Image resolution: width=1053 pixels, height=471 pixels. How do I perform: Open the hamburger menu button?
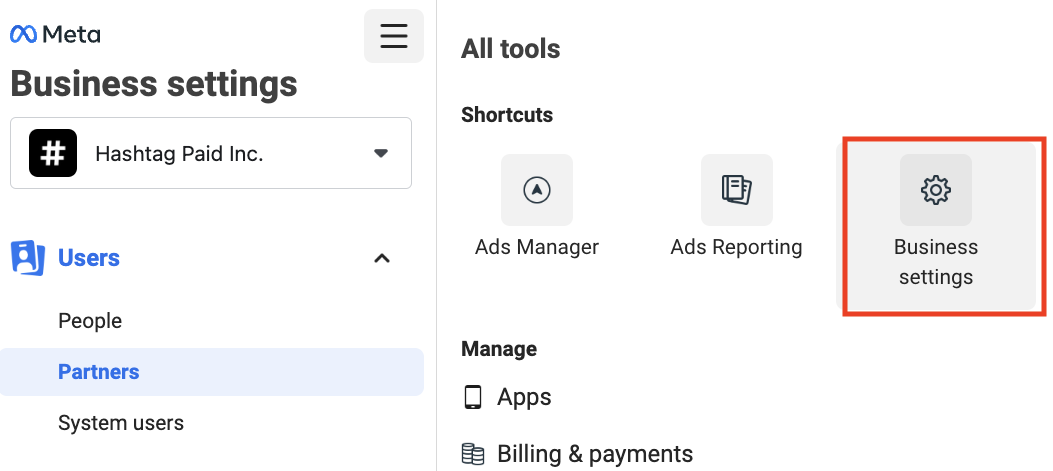pyautogui.click(x=394, y=36)
